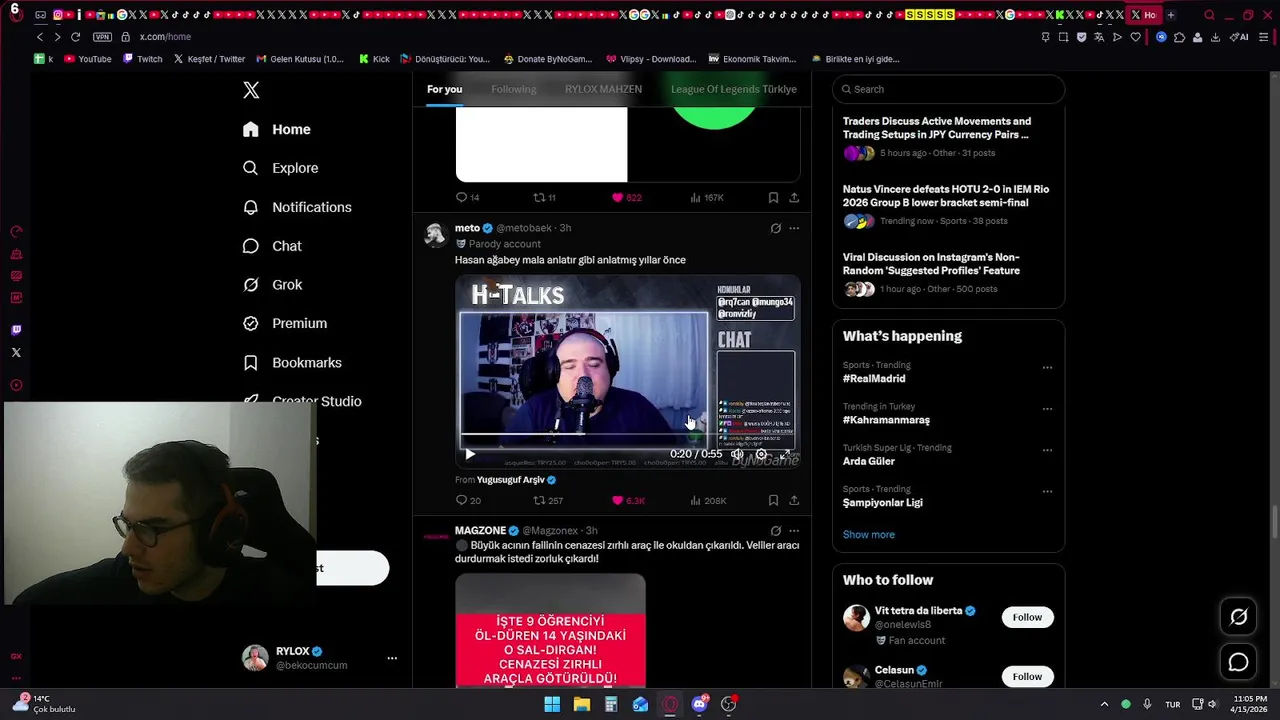Switch to the Following tab
1280x720 pixels.
coord(514,89)
